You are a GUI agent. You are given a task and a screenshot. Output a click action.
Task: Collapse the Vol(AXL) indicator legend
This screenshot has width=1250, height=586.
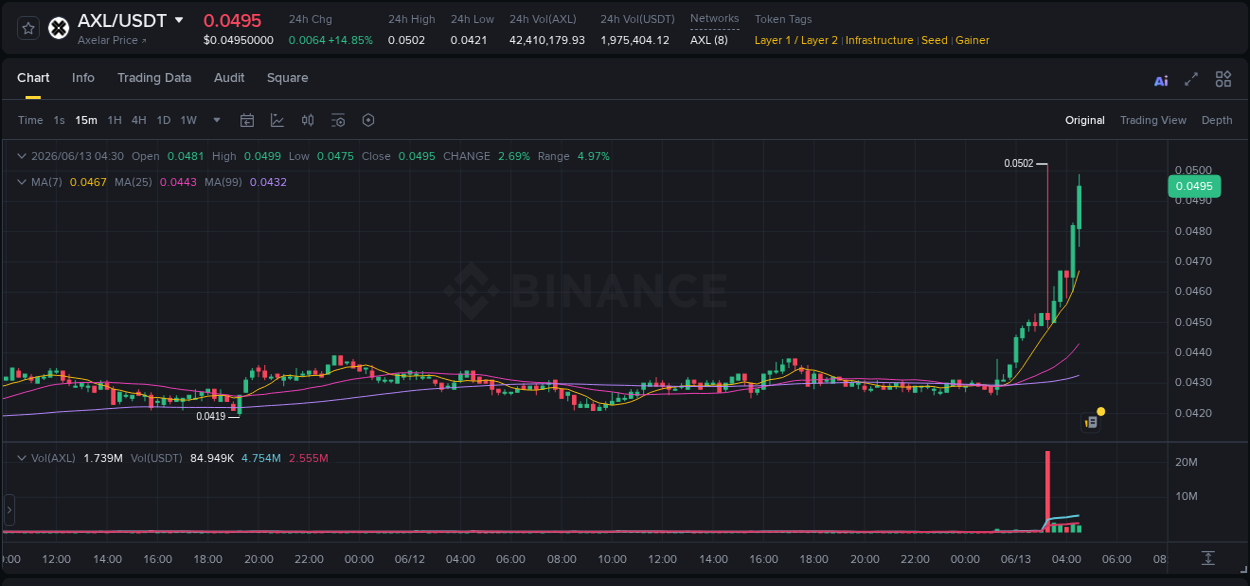(22, 458)
